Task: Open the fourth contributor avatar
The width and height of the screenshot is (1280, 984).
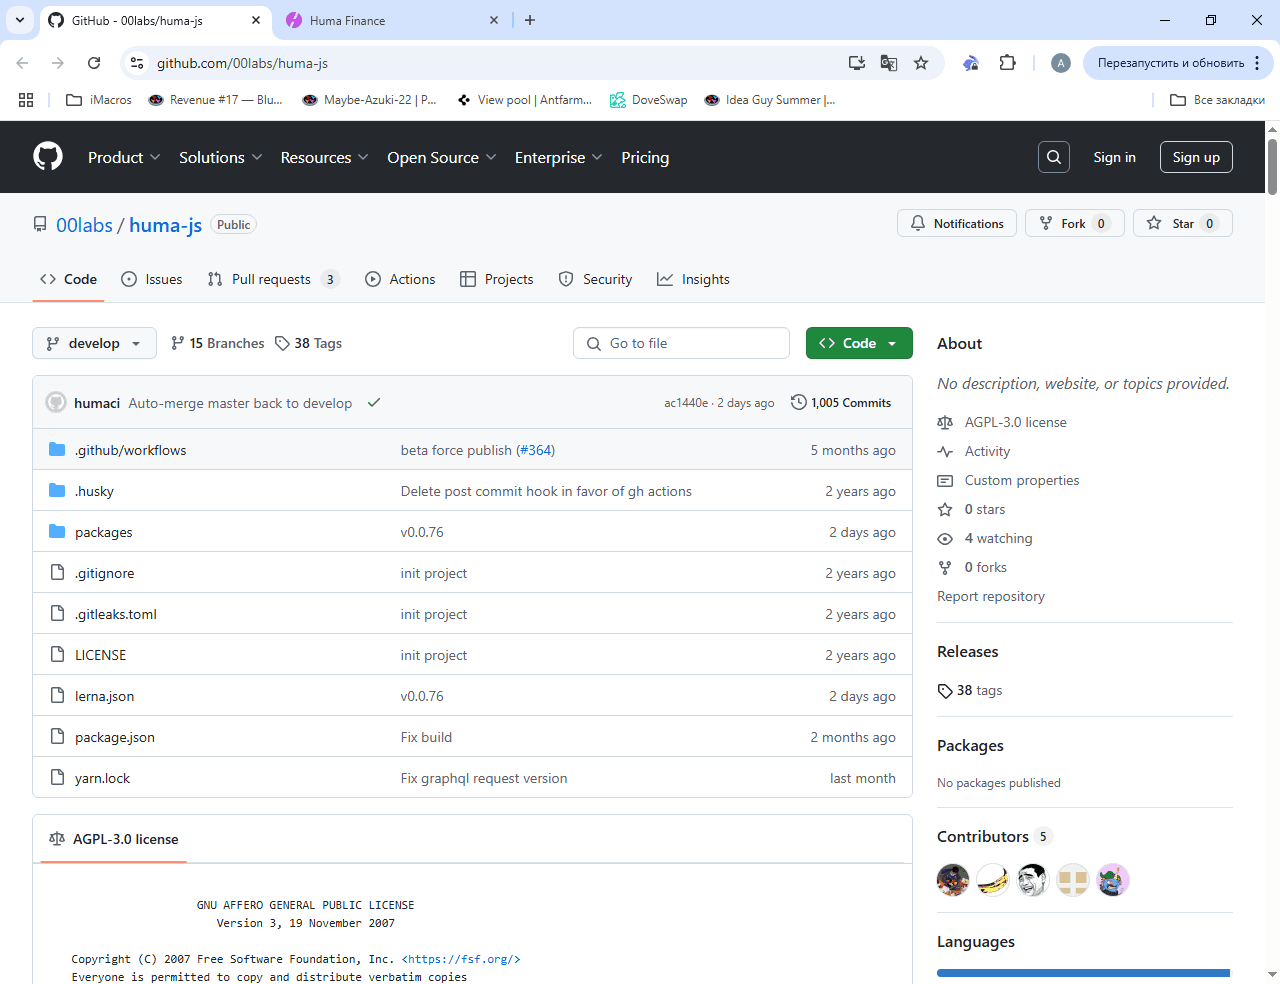Action: (x=1073, y=880)
